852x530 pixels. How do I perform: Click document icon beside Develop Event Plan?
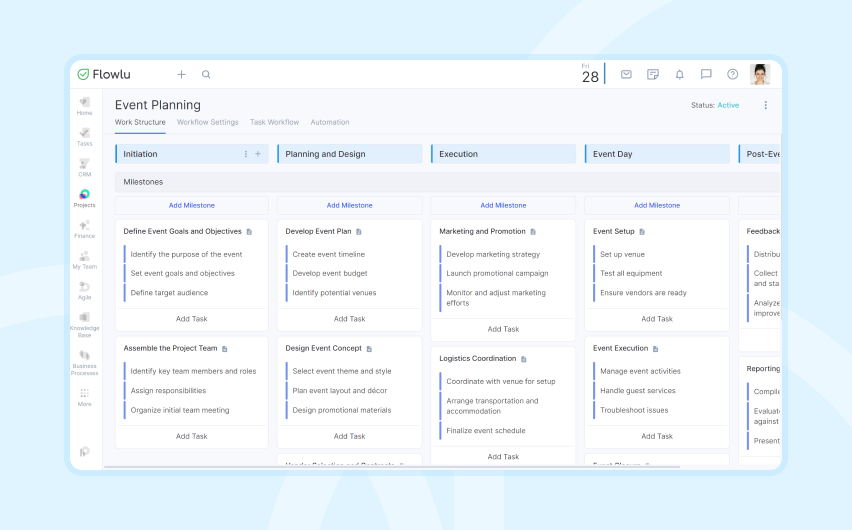pos(359,232)
